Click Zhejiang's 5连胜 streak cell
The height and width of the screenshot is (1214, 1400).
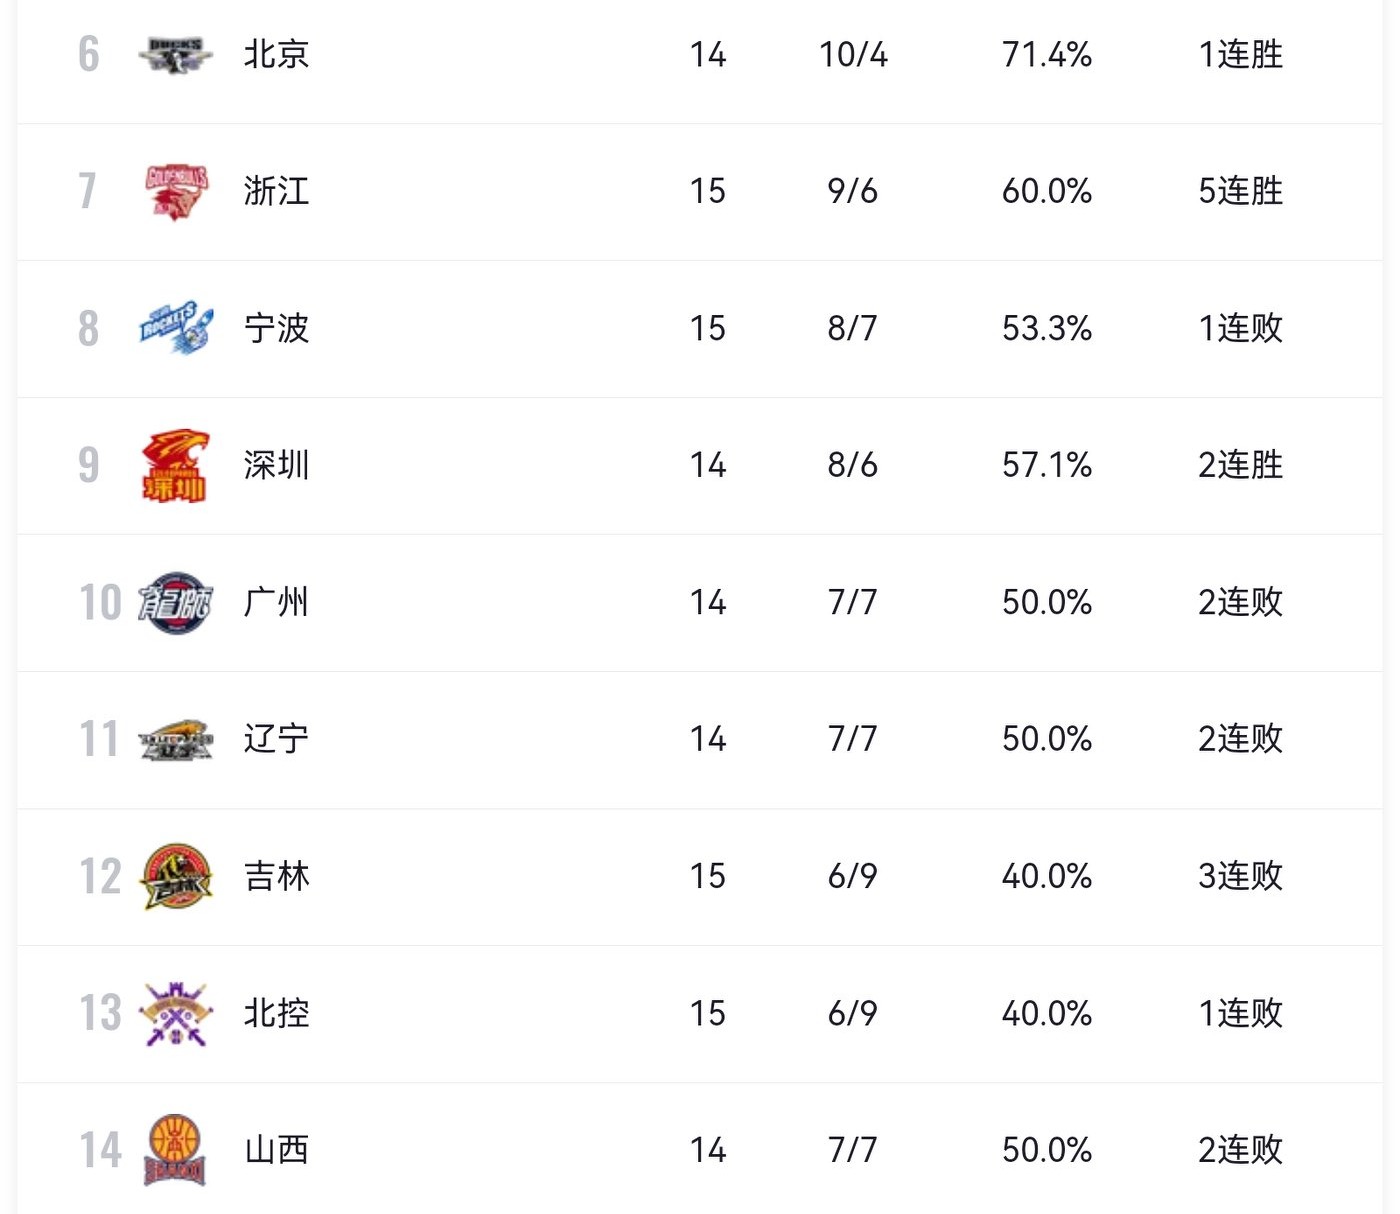point(1240,191)
